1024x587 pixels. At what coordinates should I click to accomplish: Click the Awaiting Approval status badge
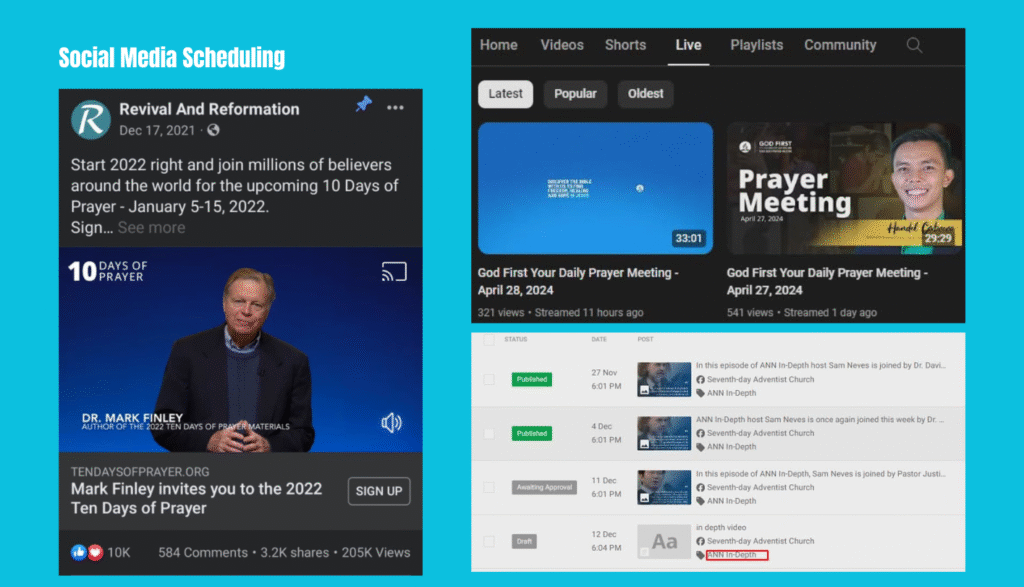click(x=545, y=488)
